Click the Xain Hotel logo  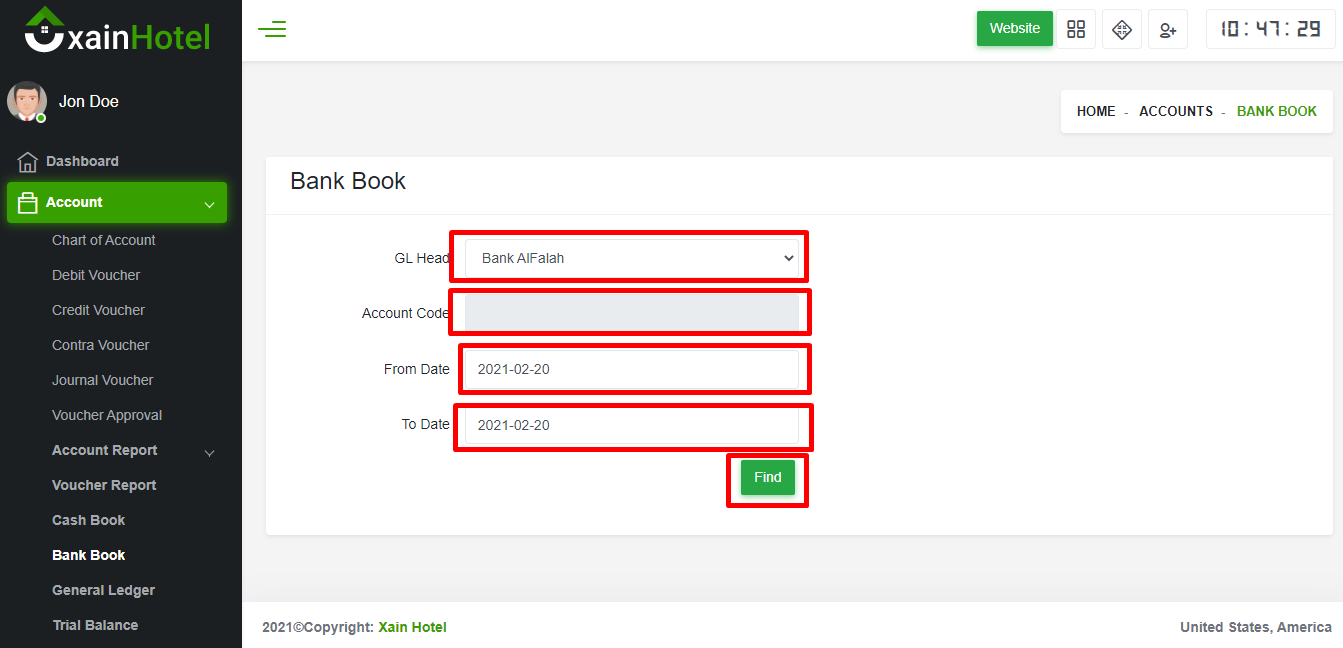pos(118,32)
